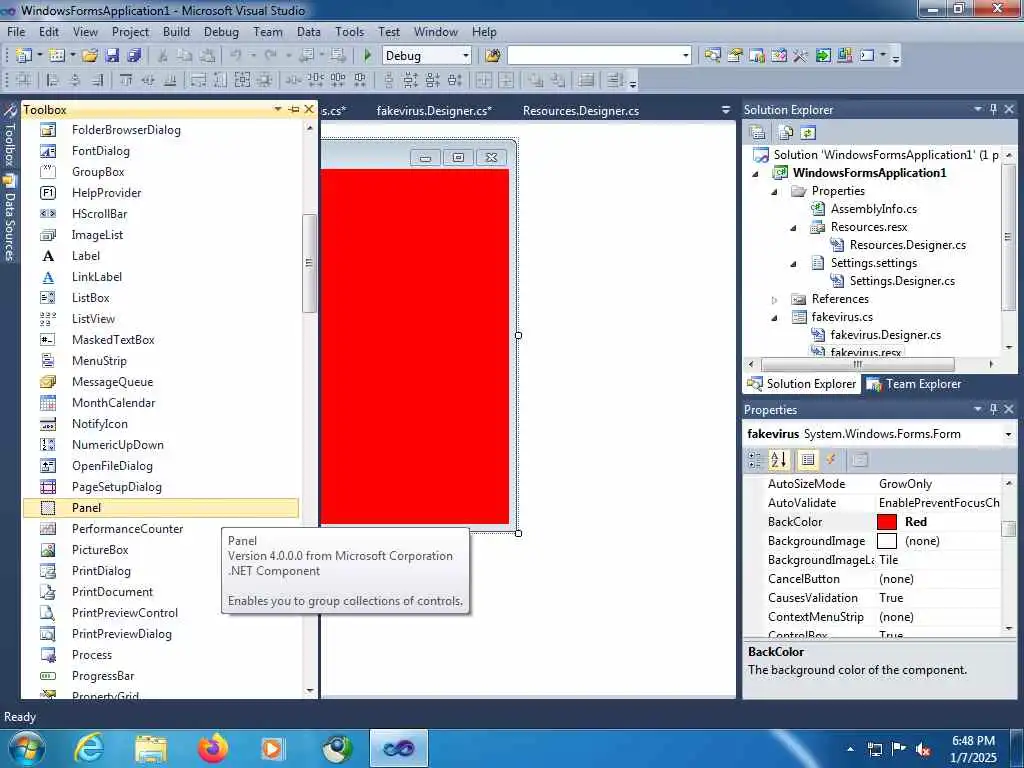1024x768 pixels.
Task: Toggle Categorized view in Properties
Action: tap(755, 460)
